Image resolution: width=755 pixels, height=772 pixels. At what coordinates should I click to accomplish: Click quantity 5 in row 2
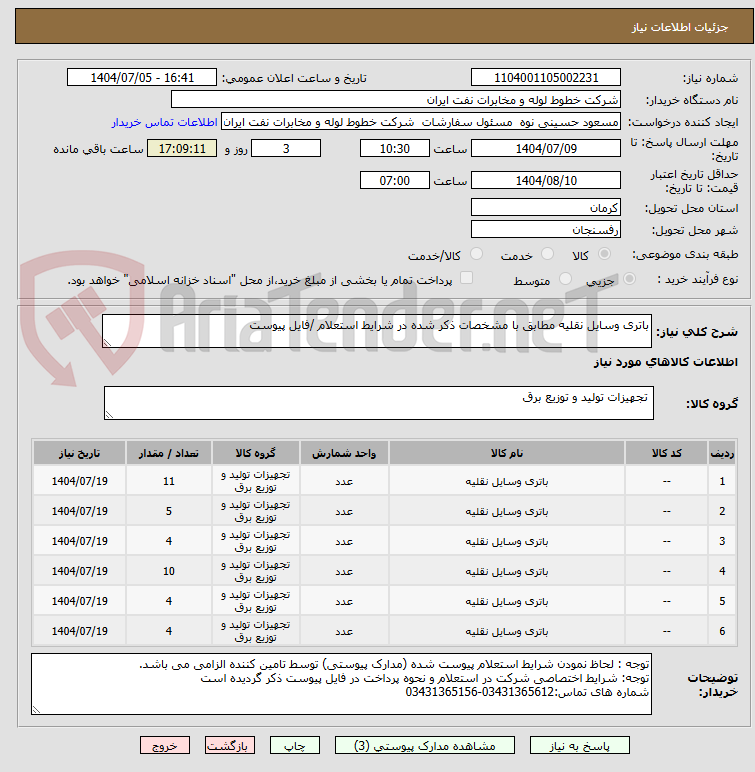[168, 511]
